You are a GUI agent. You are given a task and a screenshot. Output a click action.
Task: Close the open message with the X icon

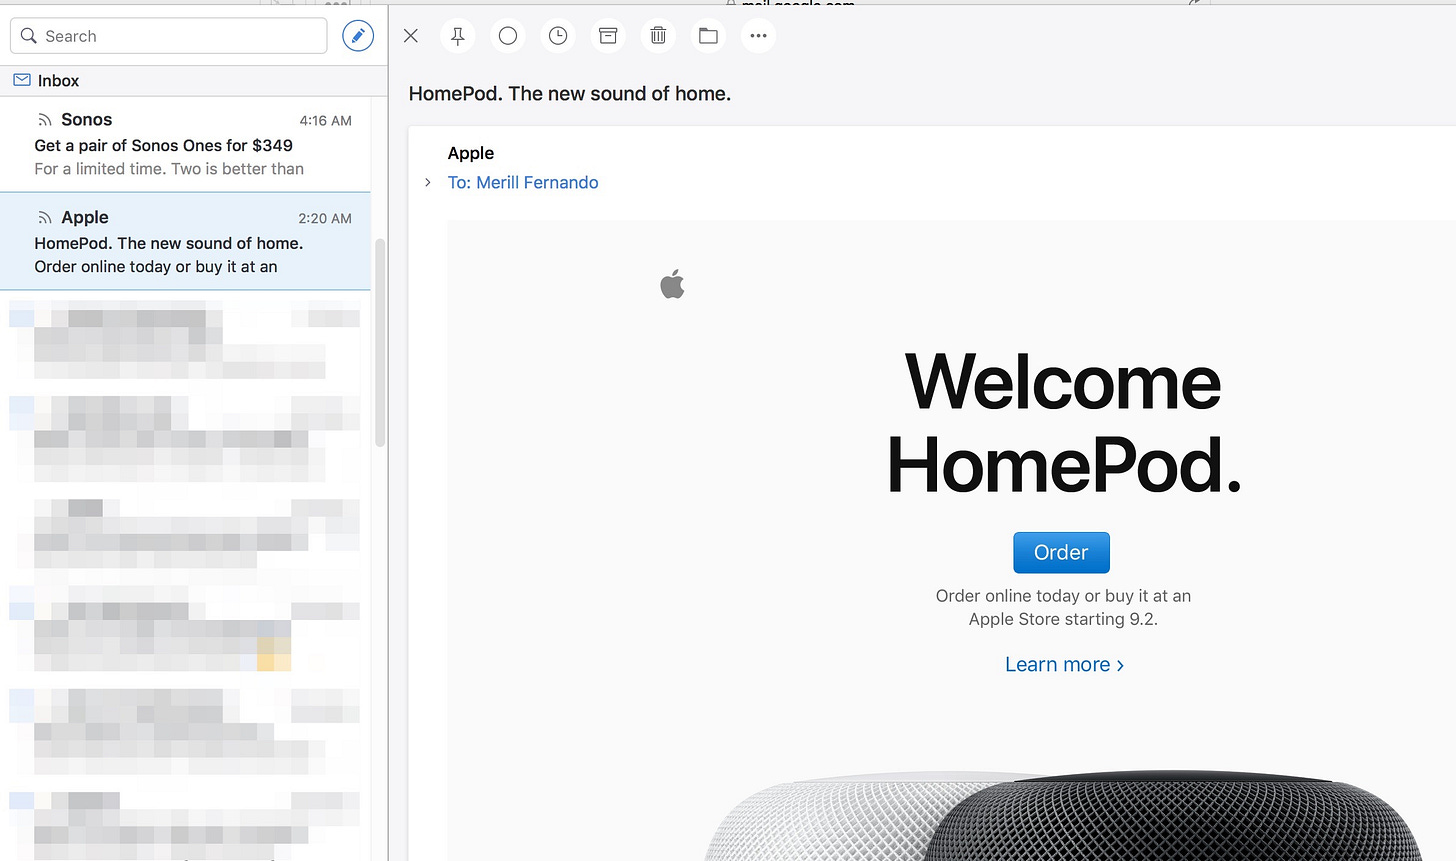tap(411, 36)
